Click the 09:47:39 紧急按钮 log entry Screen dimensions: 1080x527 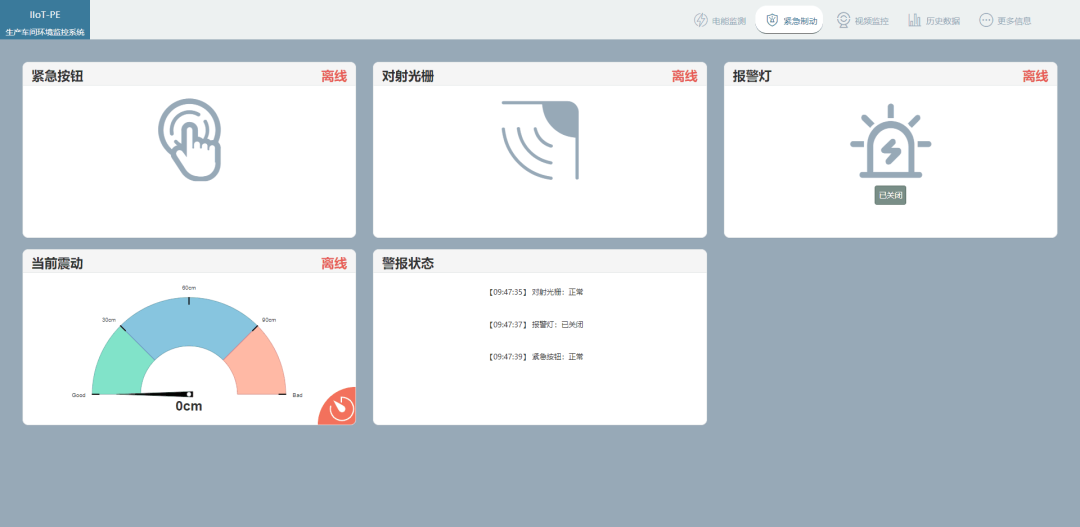click(535, 357)
